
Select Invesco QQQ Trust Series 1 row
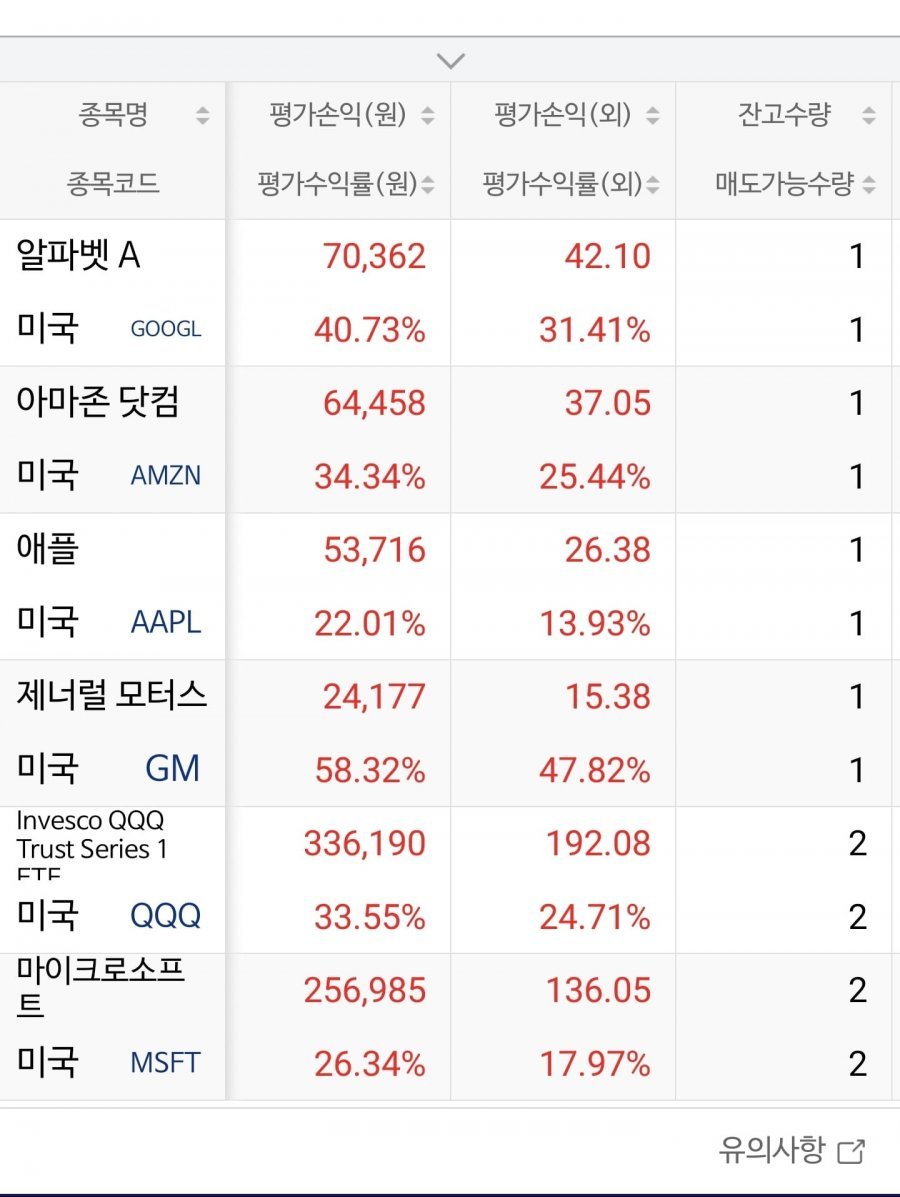(92, 836)
